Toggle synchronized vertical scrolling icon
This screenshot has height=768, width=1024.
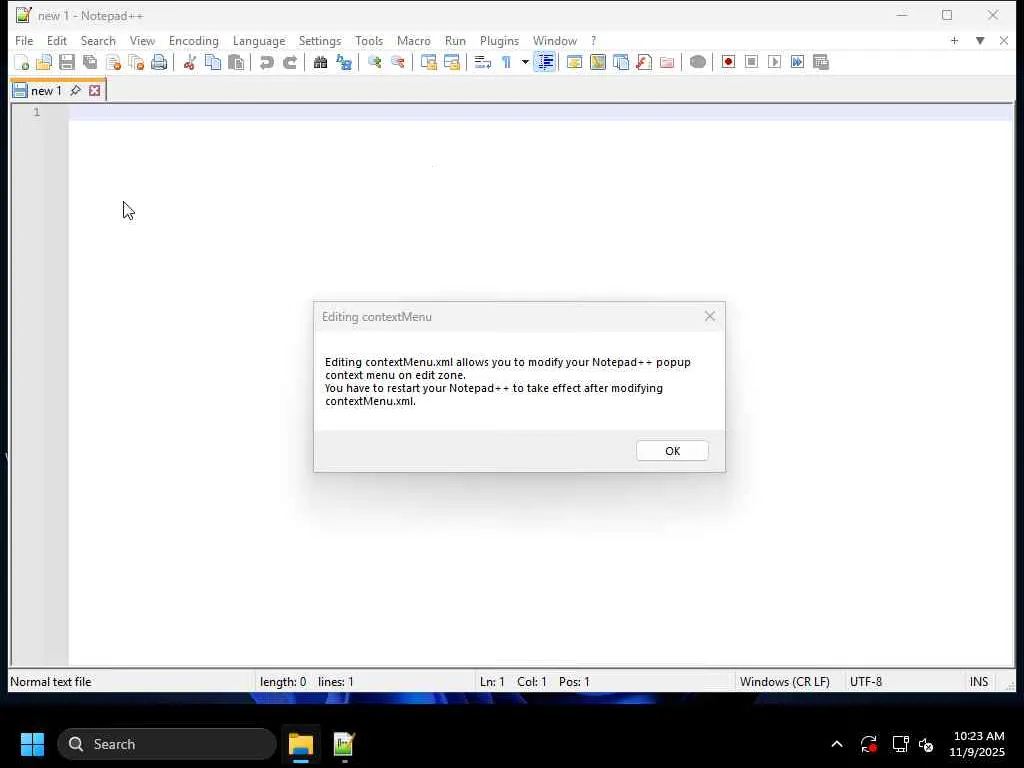pos(428,62)
